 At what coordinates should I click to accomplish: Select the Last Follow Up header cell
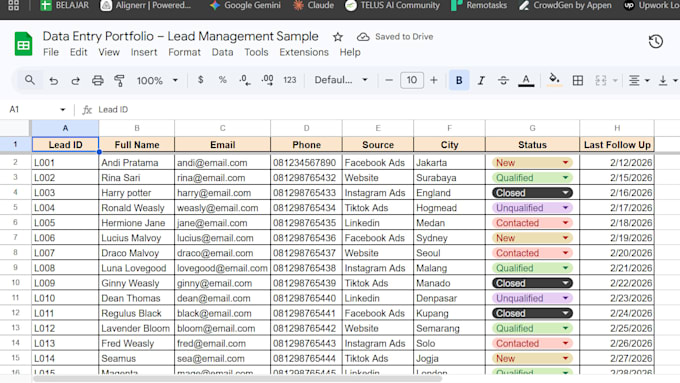(617, 145)
